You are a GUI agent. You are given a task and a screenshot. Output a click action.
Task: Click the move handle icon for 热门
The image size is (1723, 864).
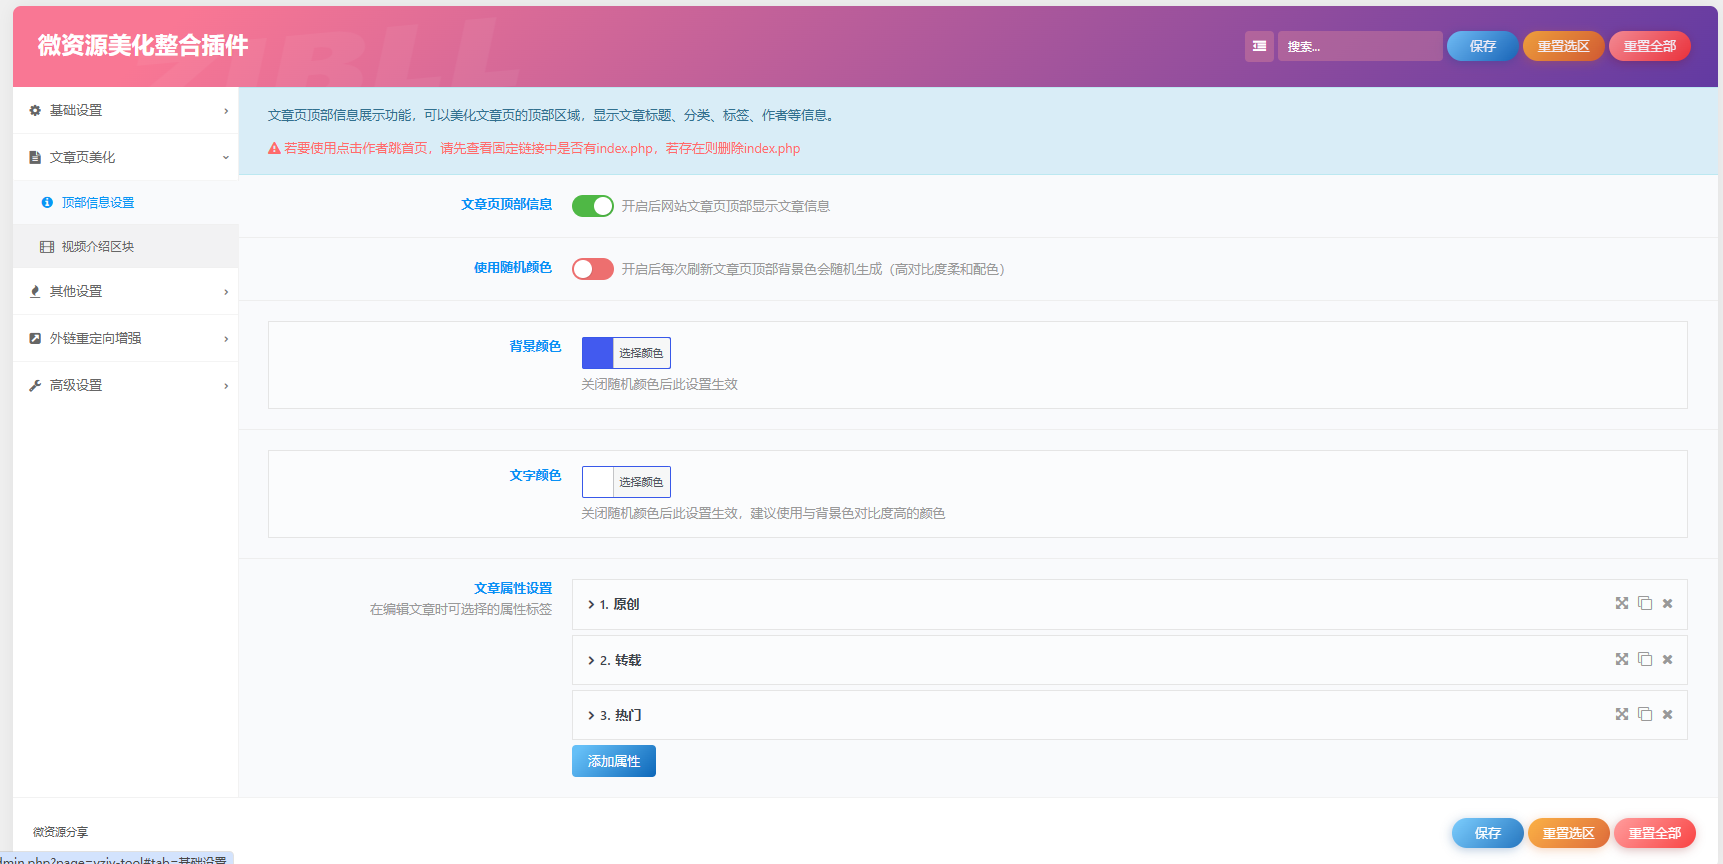tap(1622, 714)
